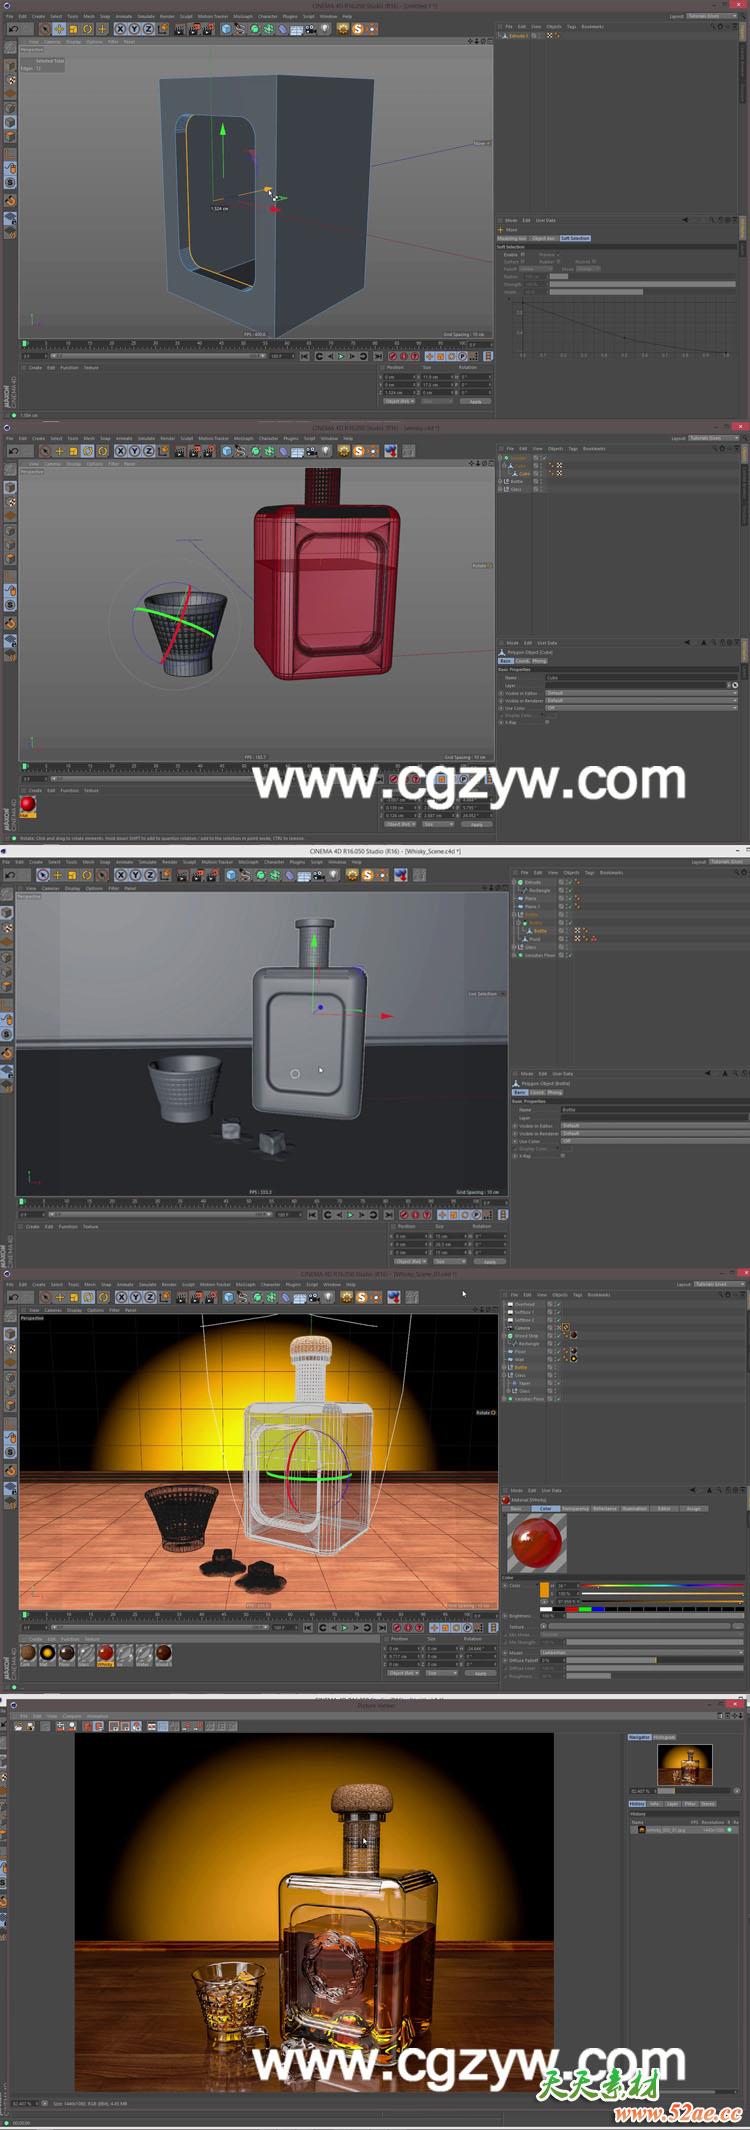This screenshot has height=2130, width=750.
Task: Select the Rotate tool in the wood-floor scene window
Action: pos(88,1297)
